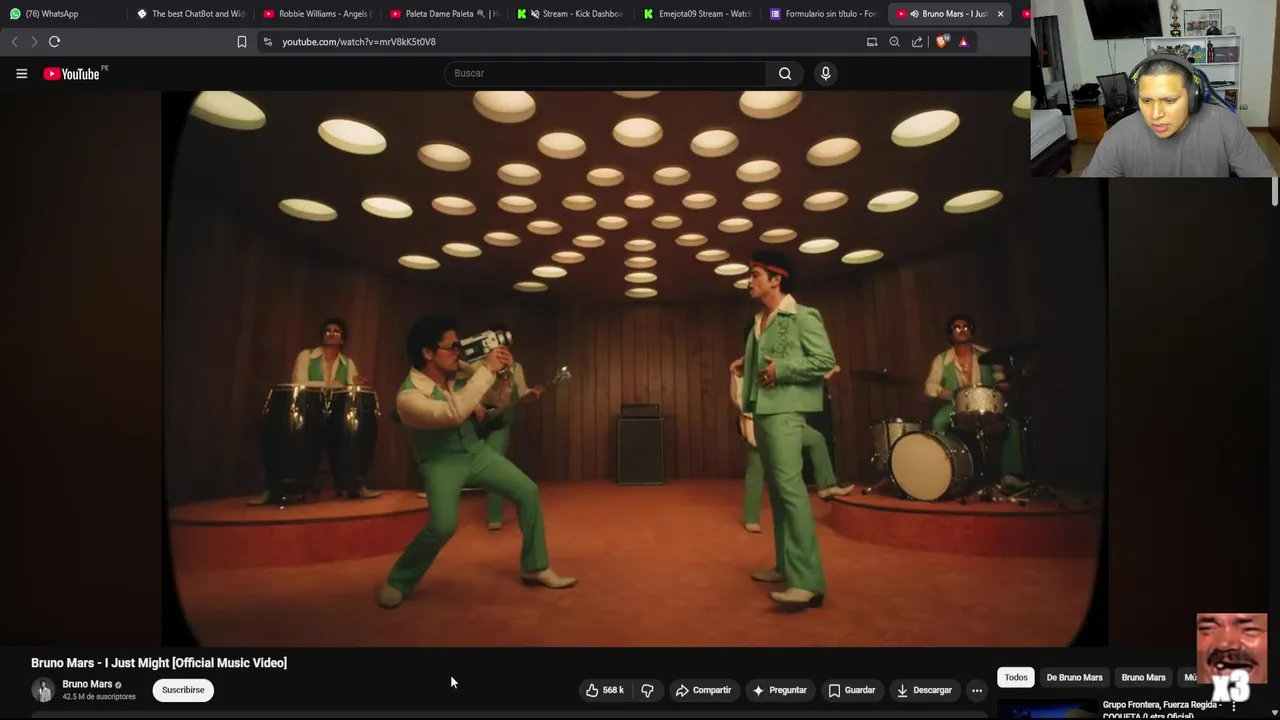Image resolution: width=1280 pixels, height=720 pixels.
Task: Click the Preguntar button
Action: (779, 690)
